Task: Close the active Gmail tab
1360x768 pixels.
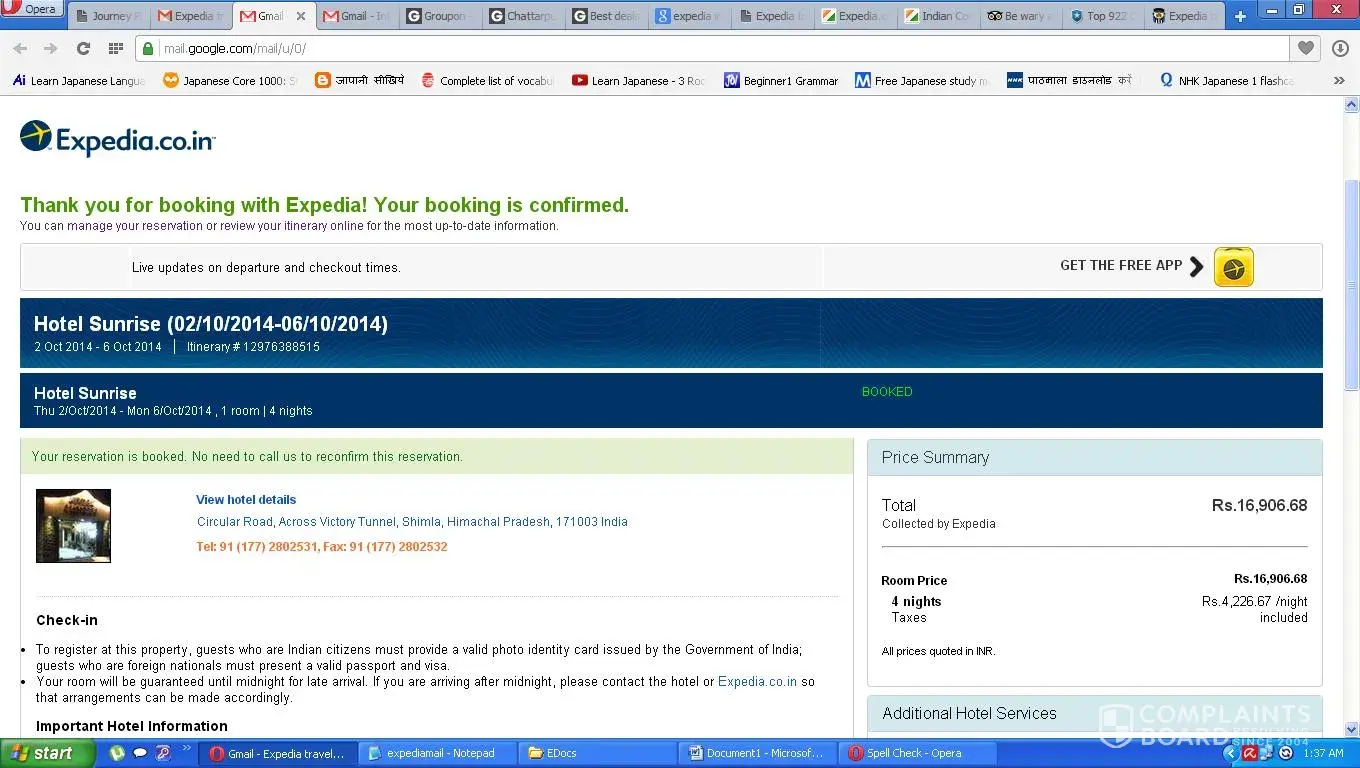Action: (300, 16)
